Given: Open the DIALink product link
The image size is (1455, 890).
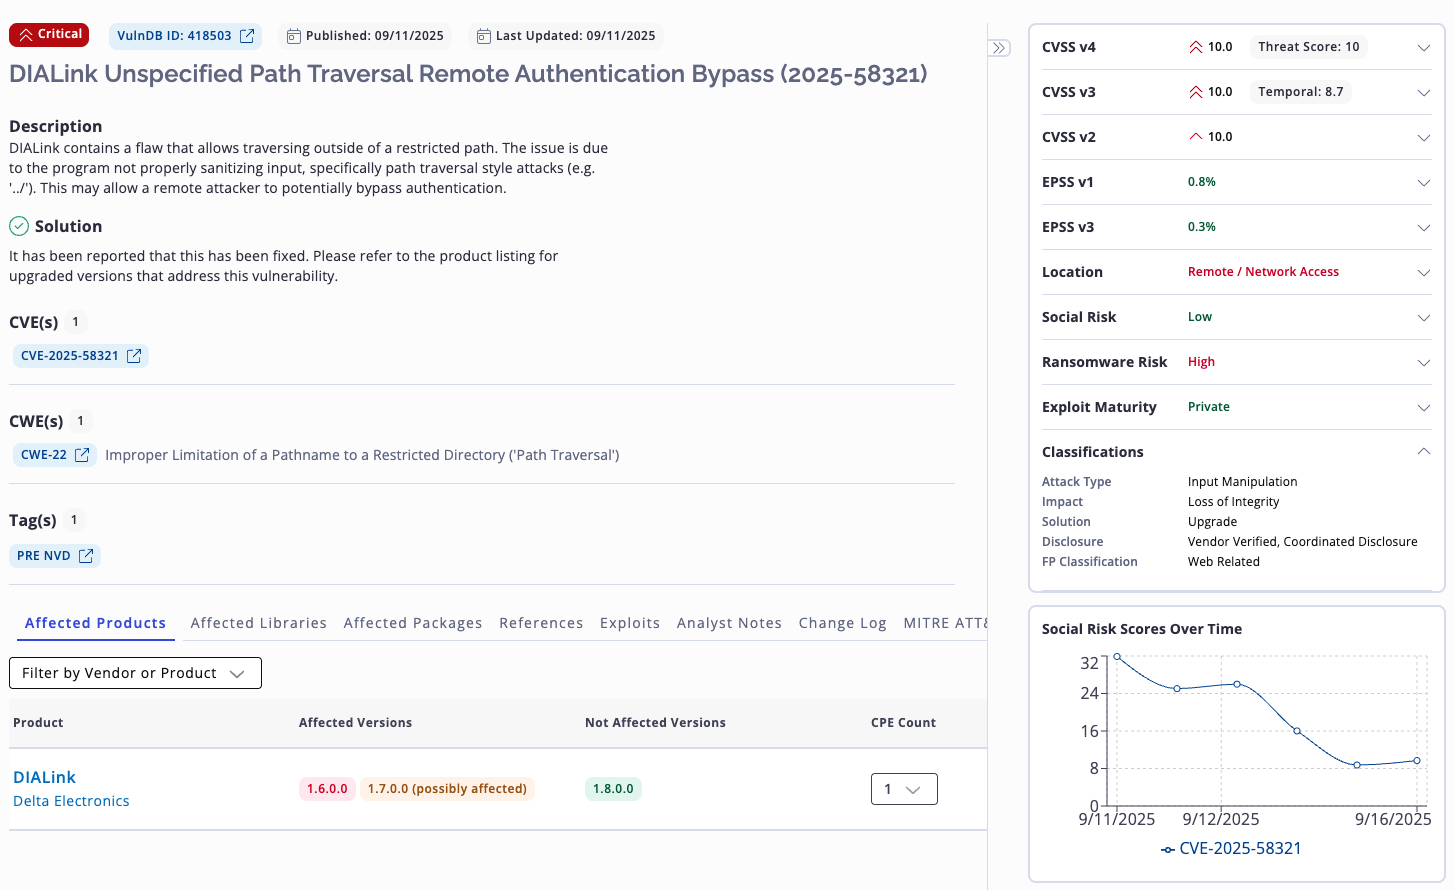Looking at the screenshot, I should tap(44, 777).
